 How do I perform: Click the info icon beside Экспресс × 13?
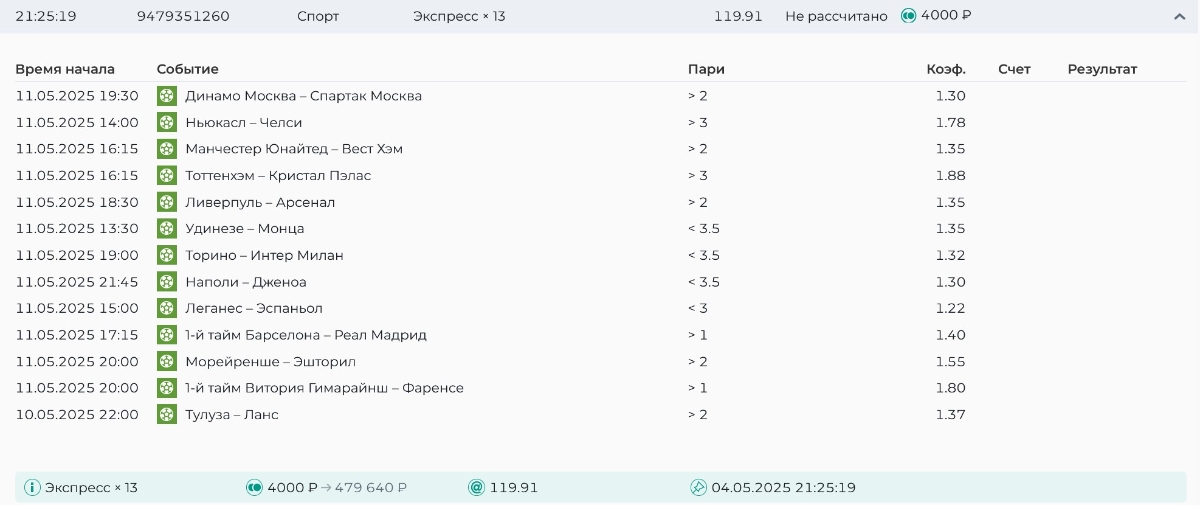point(32,488)
